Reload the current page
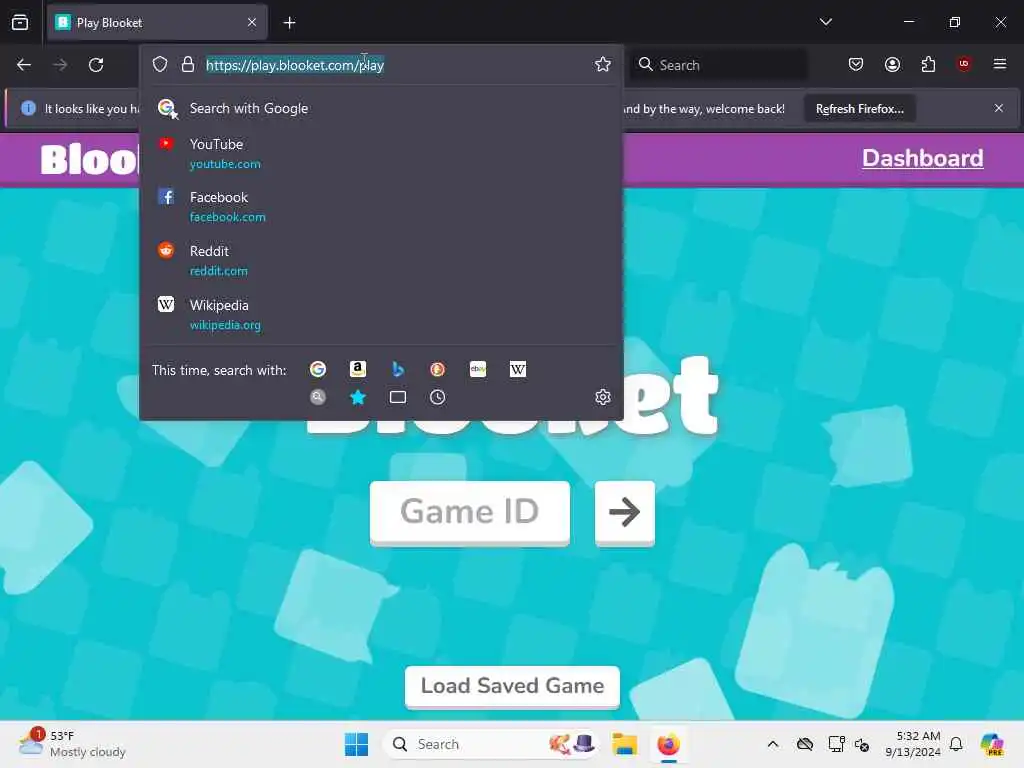This screenshot has height=768, width=1024. [x=96, y=65]
